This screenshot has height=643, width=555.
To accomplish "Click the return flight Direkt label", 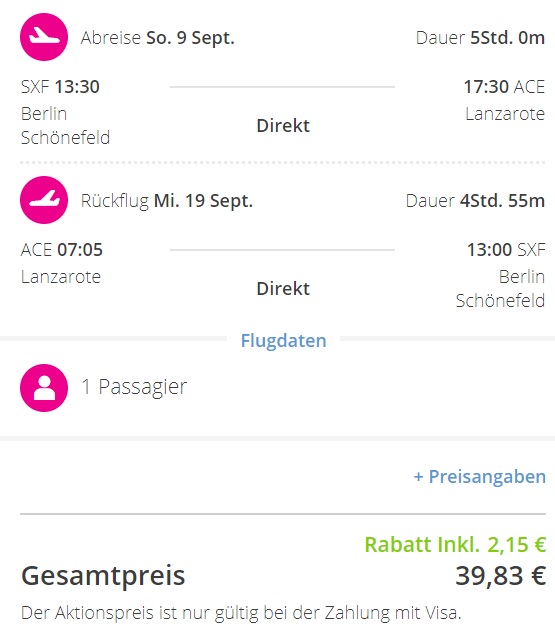I will point(283,289).
